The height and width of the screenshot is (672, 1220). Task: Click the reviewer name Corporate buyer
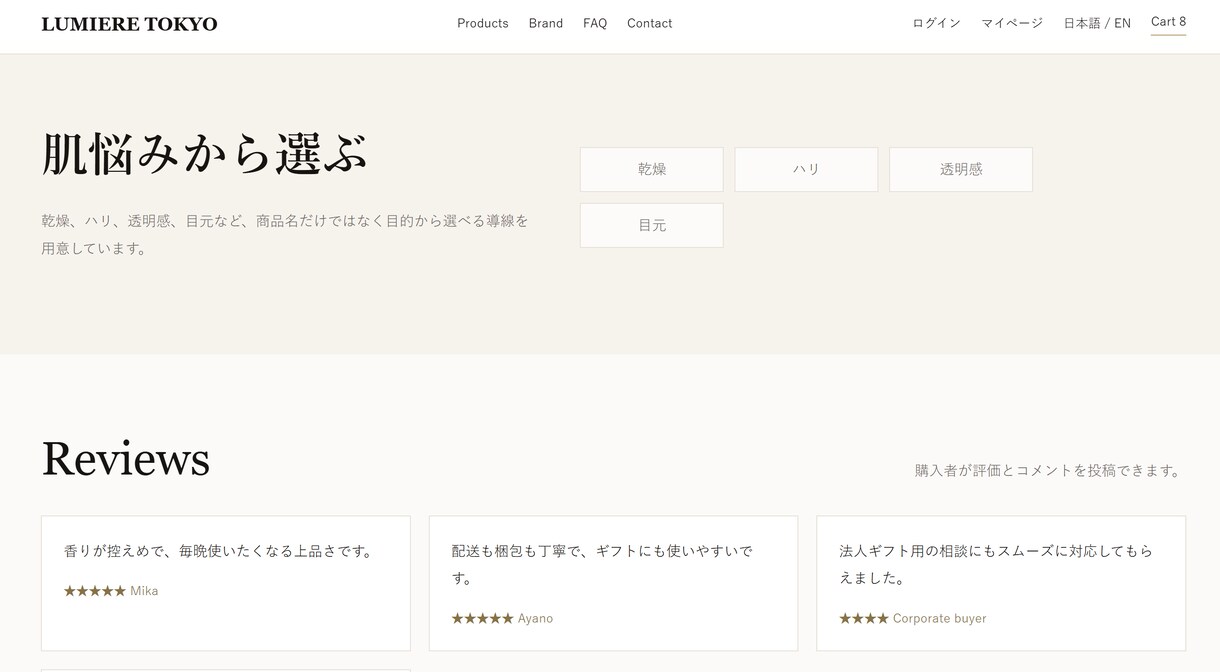click(940, 619)
